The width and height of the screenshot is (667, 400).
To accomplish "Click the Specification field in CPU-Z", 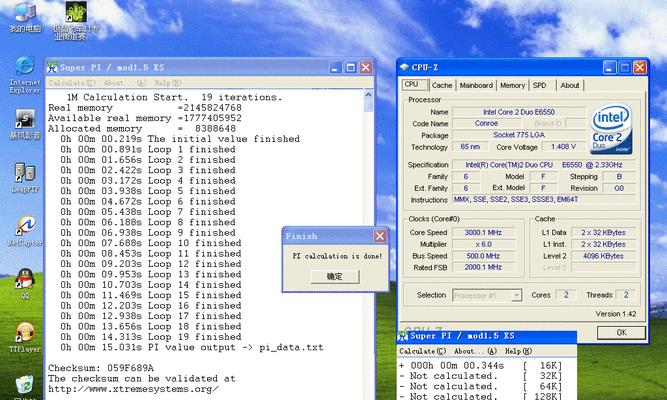I will coord(544,165).
